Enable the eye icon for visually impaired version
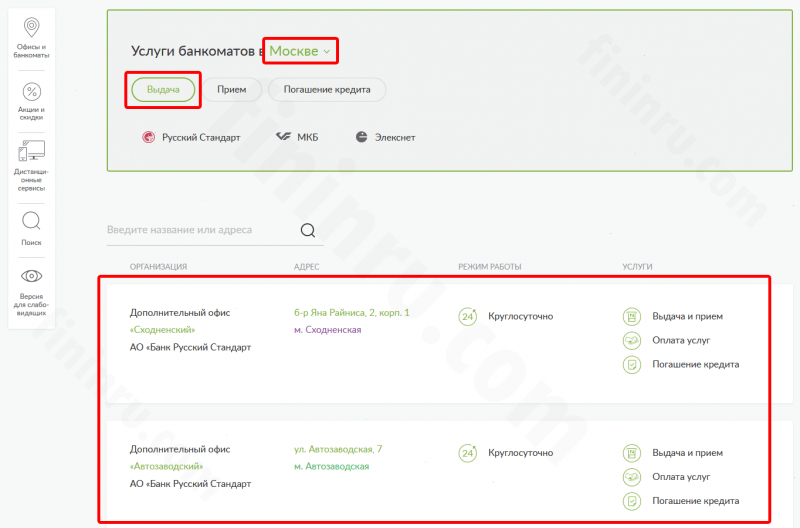The width and height of the screenshot is (800, 528). 31,276
